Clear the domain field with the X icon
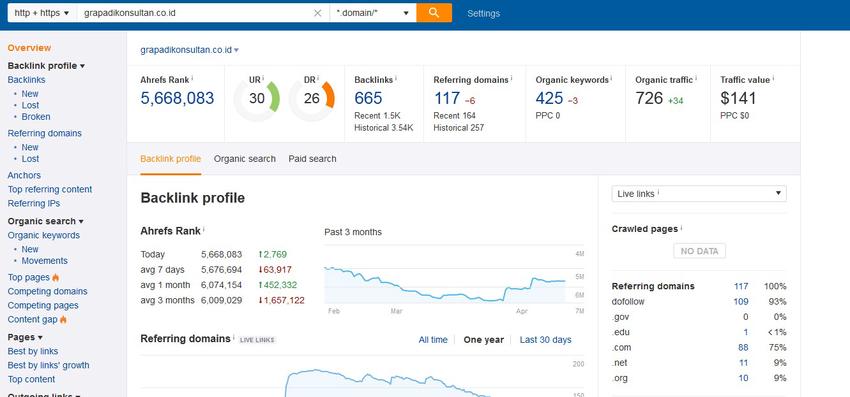 click(x=318, y=13)
